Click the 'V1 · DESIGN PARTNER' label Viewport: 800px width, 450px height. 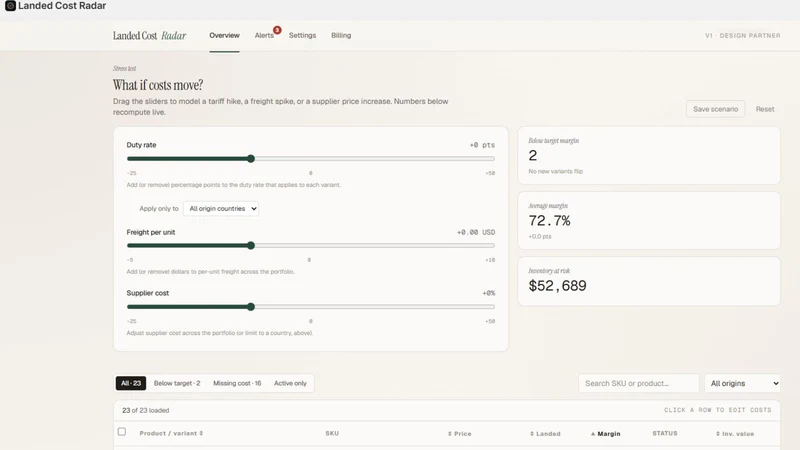pos(742,36)
